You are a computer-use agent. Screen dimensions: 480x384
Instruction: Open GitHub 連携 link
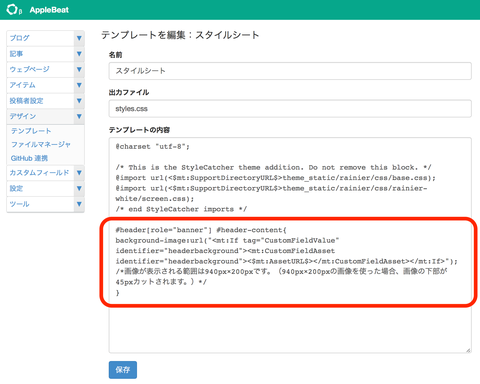pyautogui.click(x=29, y=158)
